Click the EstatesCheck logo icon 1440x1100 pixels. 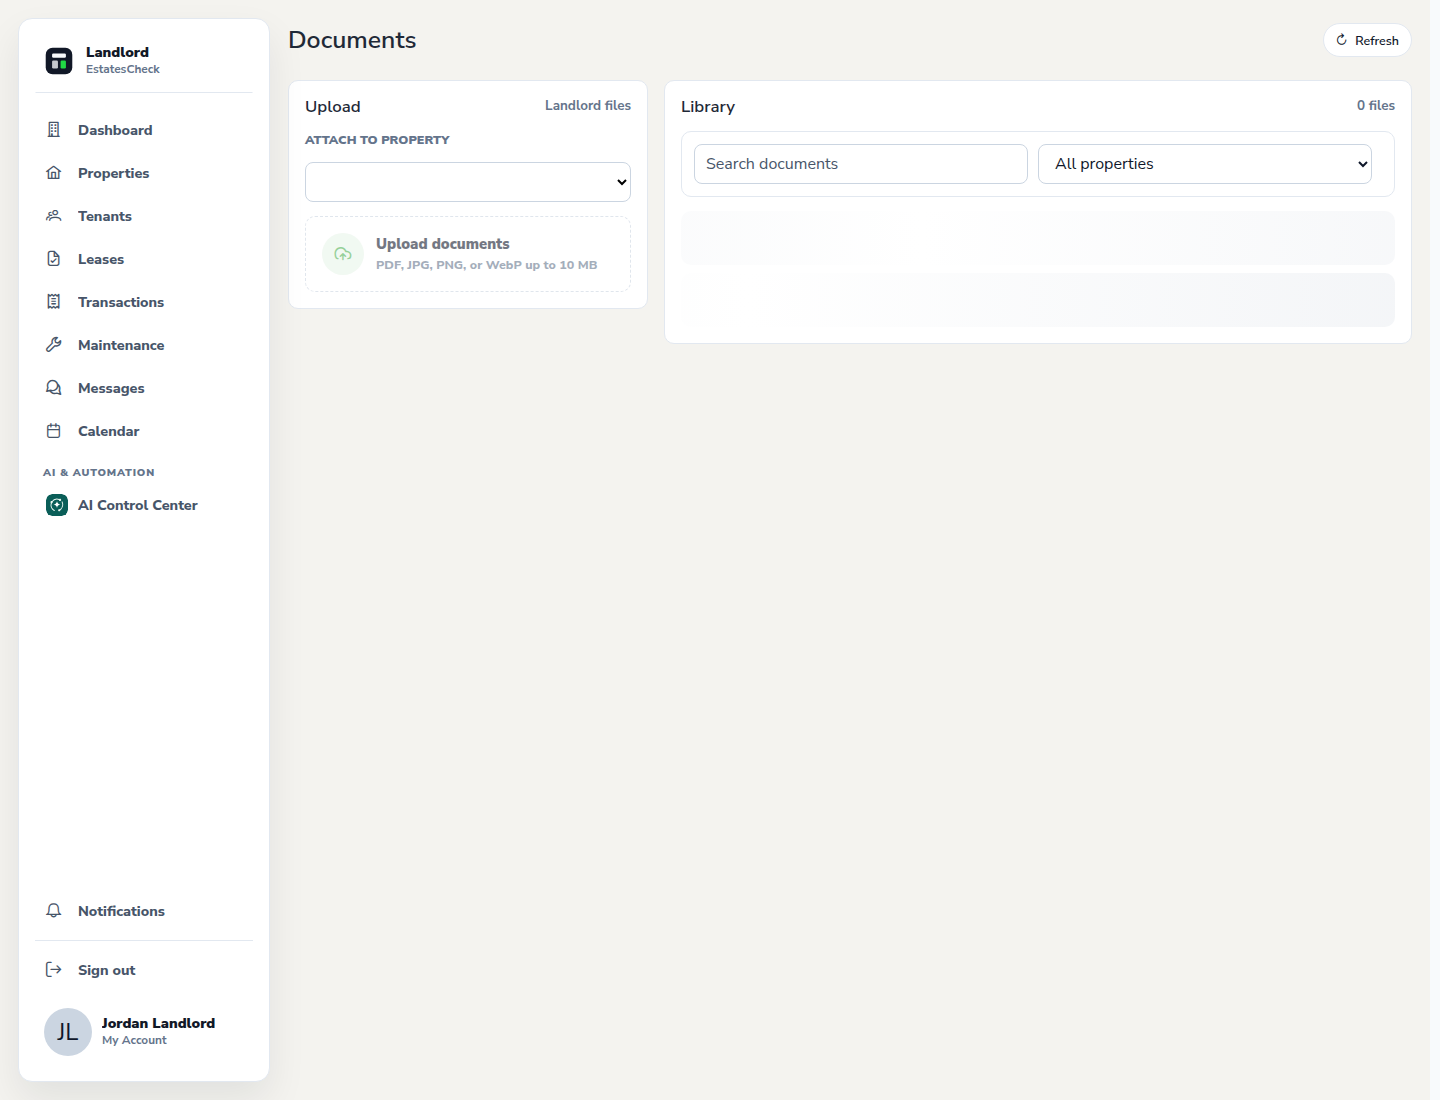59,61
